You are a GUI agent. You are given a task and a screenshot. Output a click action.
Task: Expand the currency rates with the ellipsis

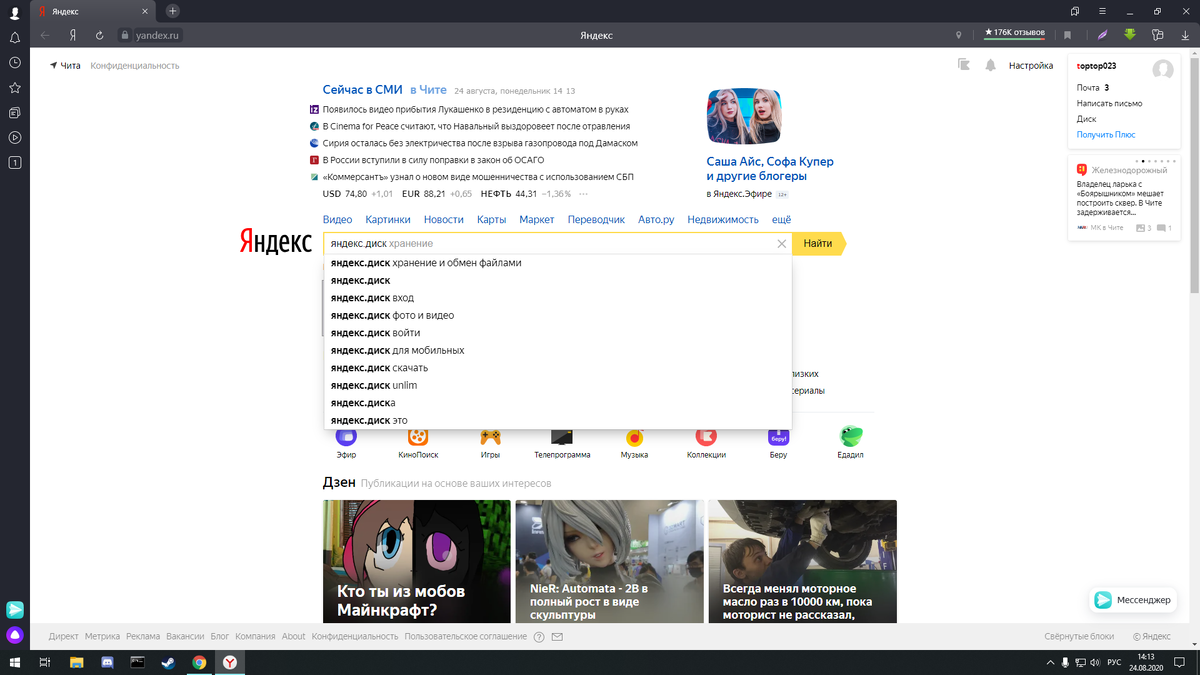coord(584,194)
